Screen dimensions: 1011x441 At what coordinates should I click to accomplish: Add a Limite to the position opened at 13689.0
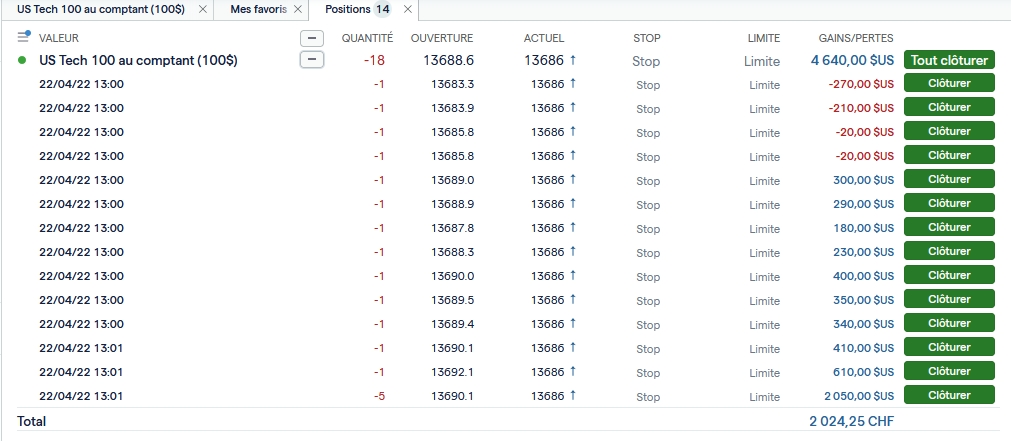[764, 181]
